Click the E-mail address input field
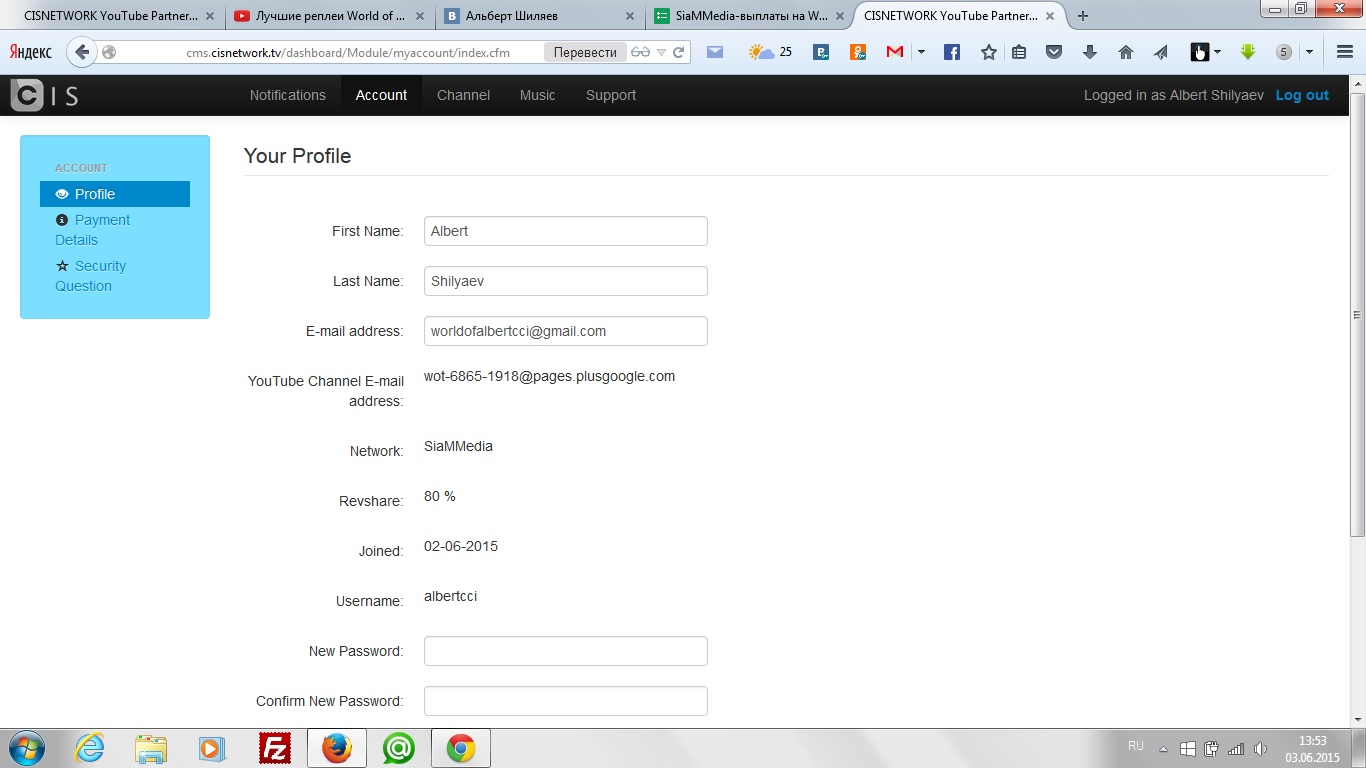Image resolution: width=1366 pixels, height=768 pixels. point(566,331)
